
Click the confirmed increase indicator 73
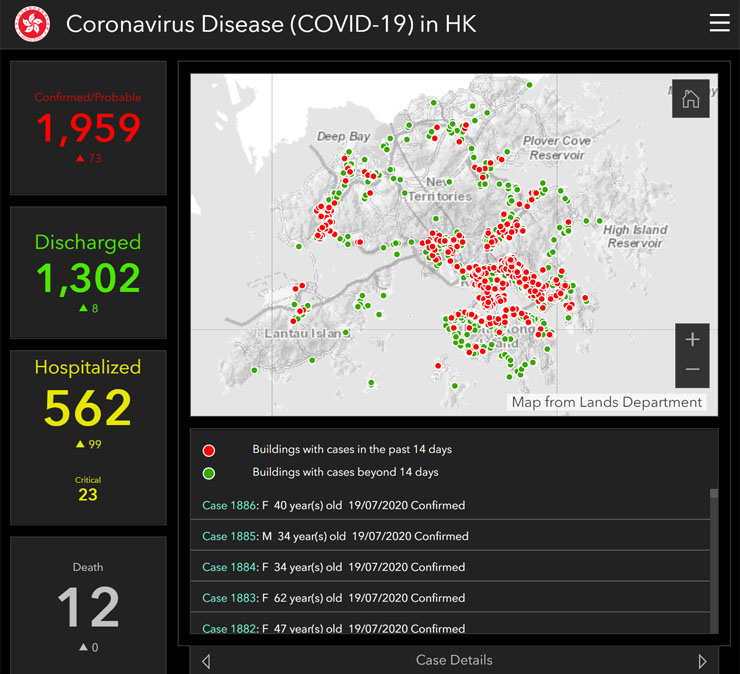89,159
